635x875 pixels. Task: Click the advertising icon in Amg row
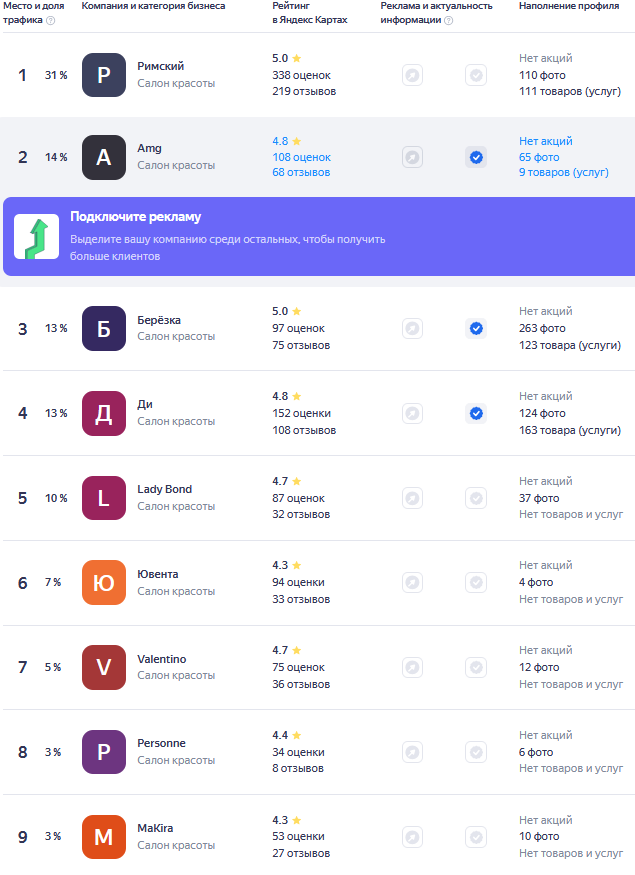tap(412, 157)
